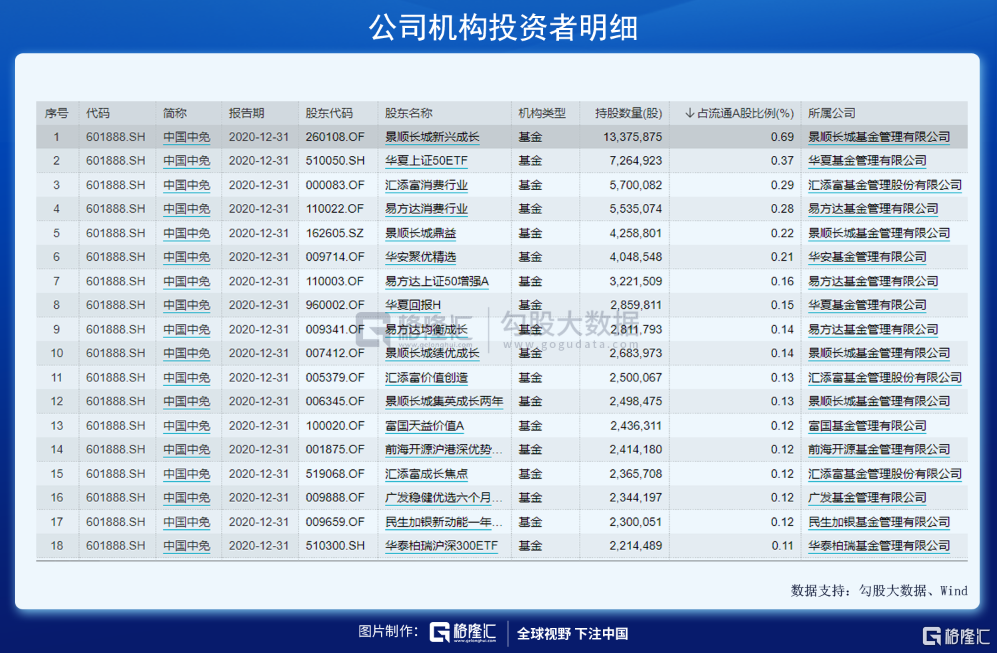Image resolution: width=997 pixels, height=653 pixels.
Task: Select holding value 13,375,875
Action: tap(633, 137)
